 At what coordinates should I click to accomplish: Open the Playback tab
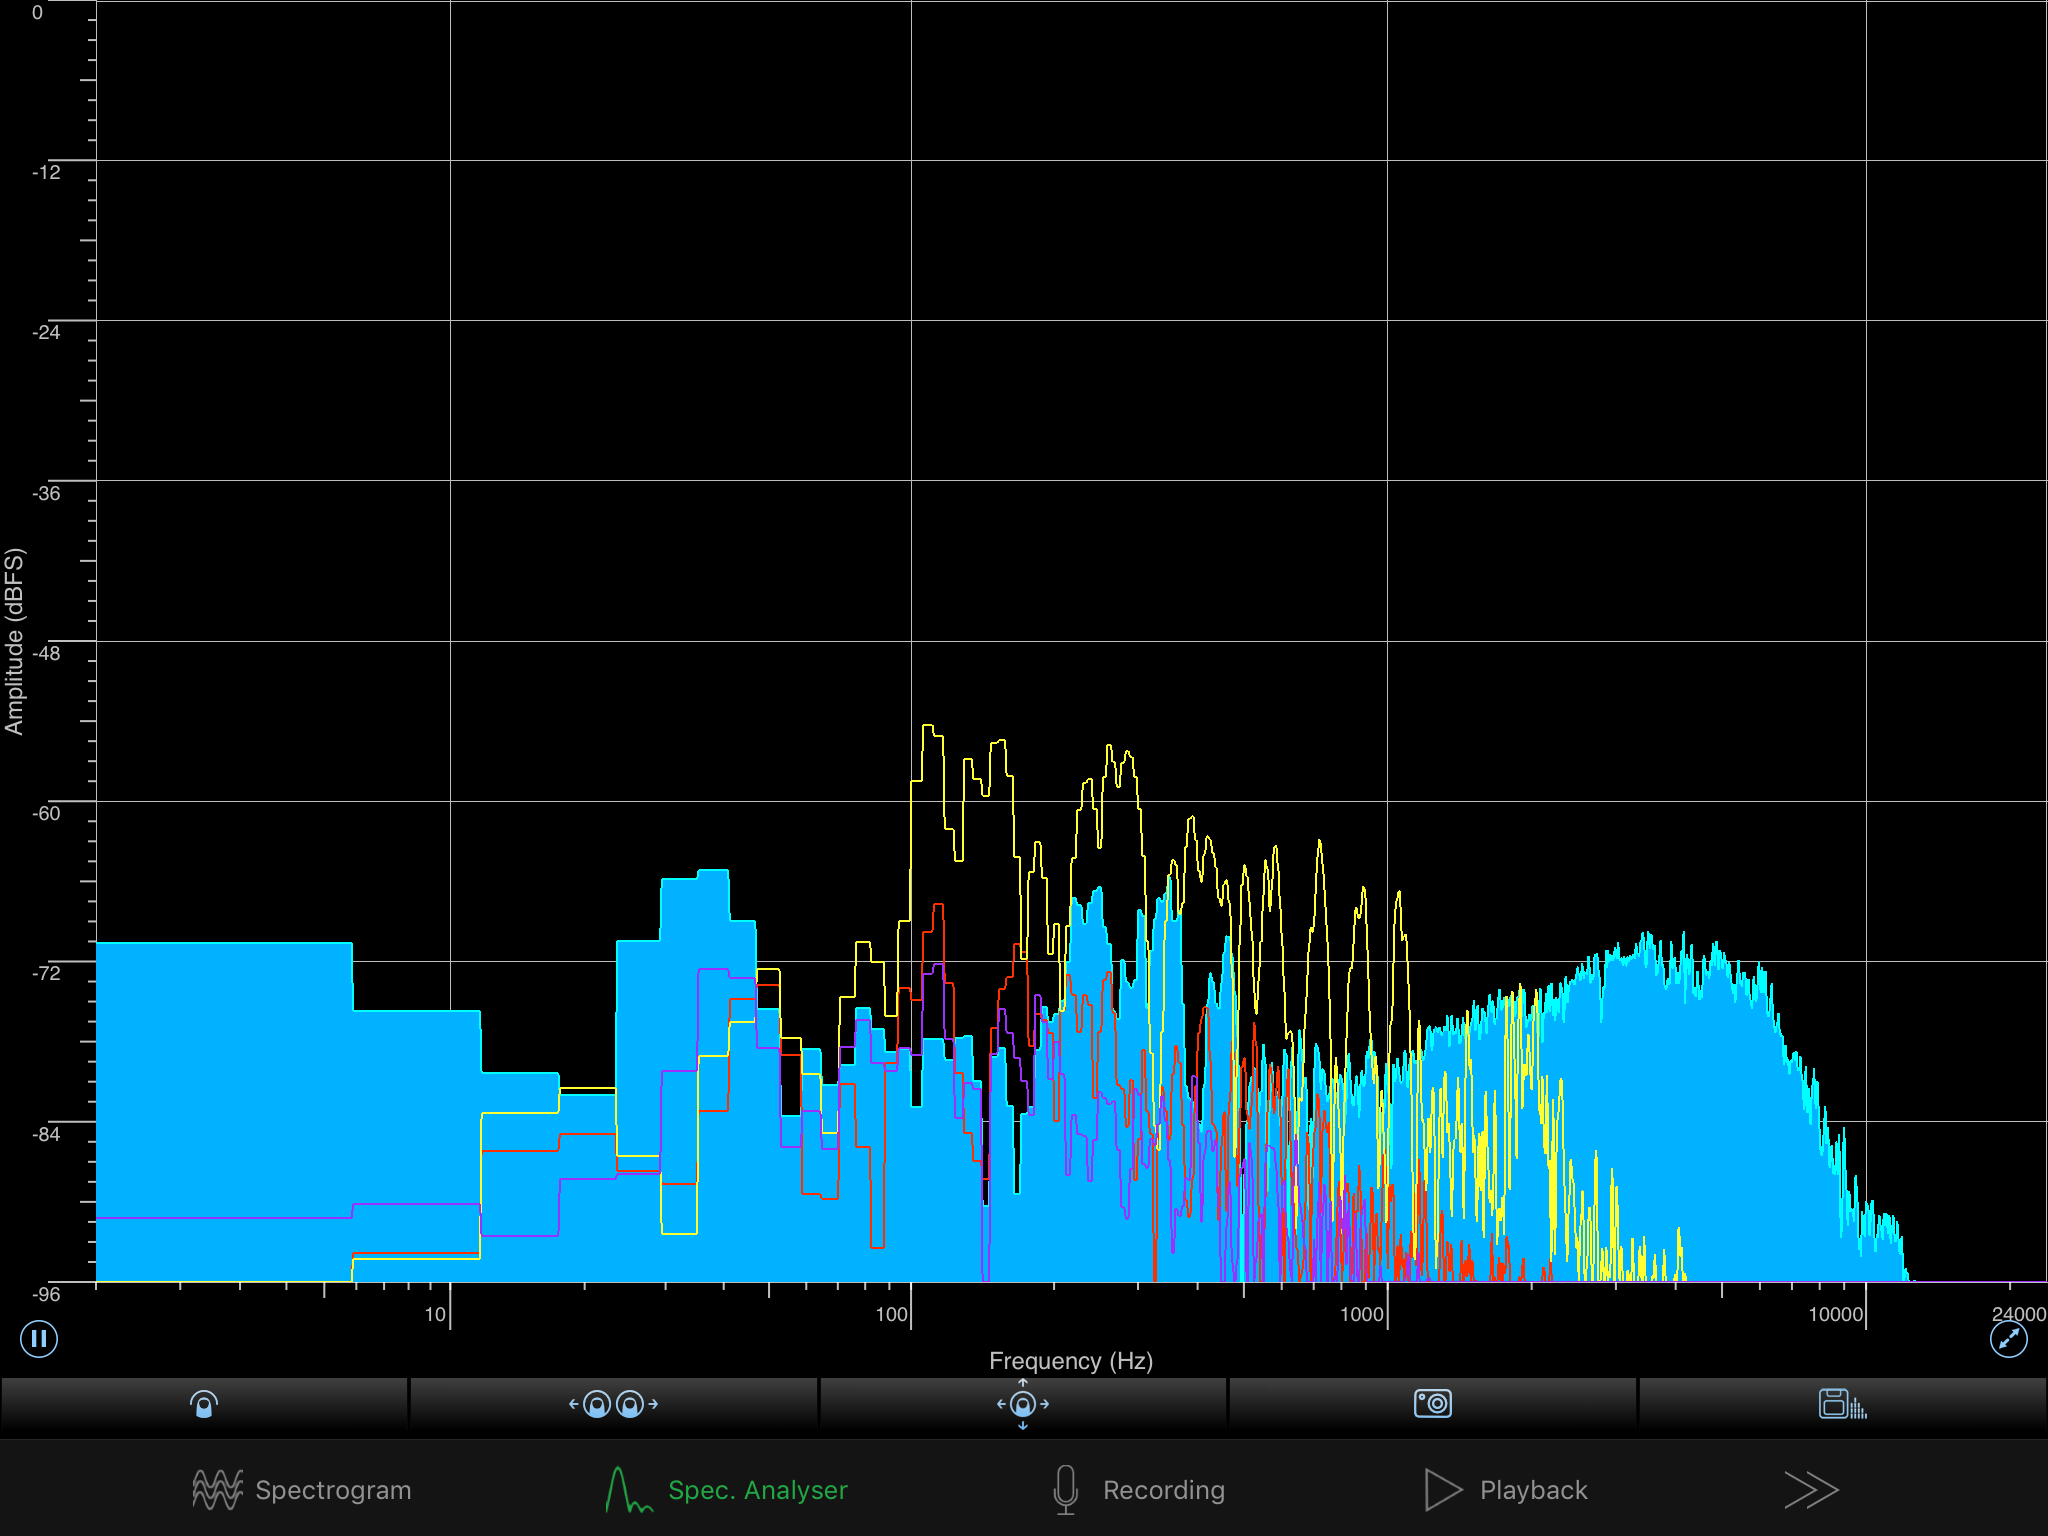[1506, 1490]
